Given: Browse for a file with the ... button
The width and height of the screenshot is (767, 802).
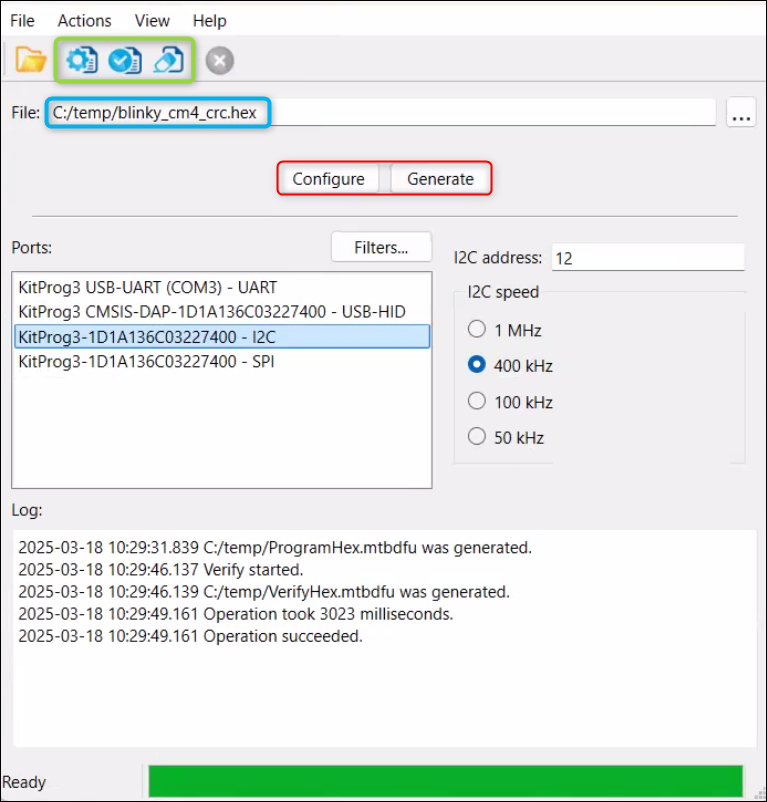Looking at the screenshot, I should [x=741, y=112].
